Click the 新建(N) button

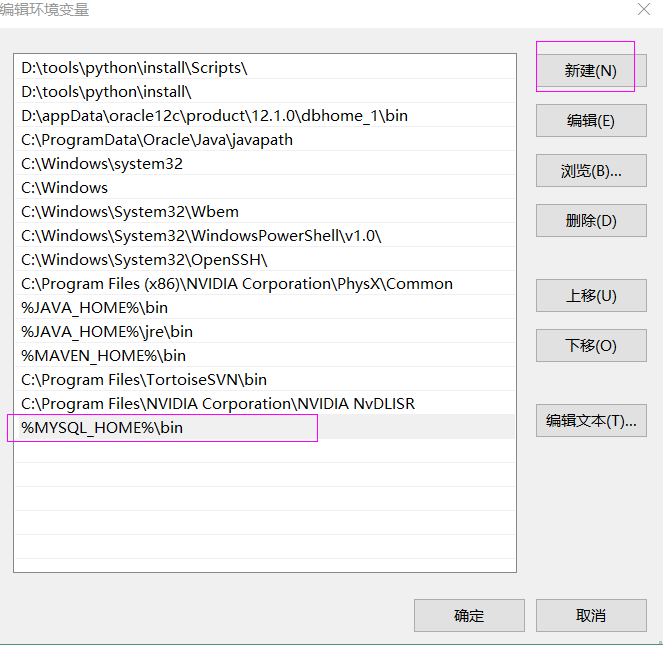coord(591,71)
